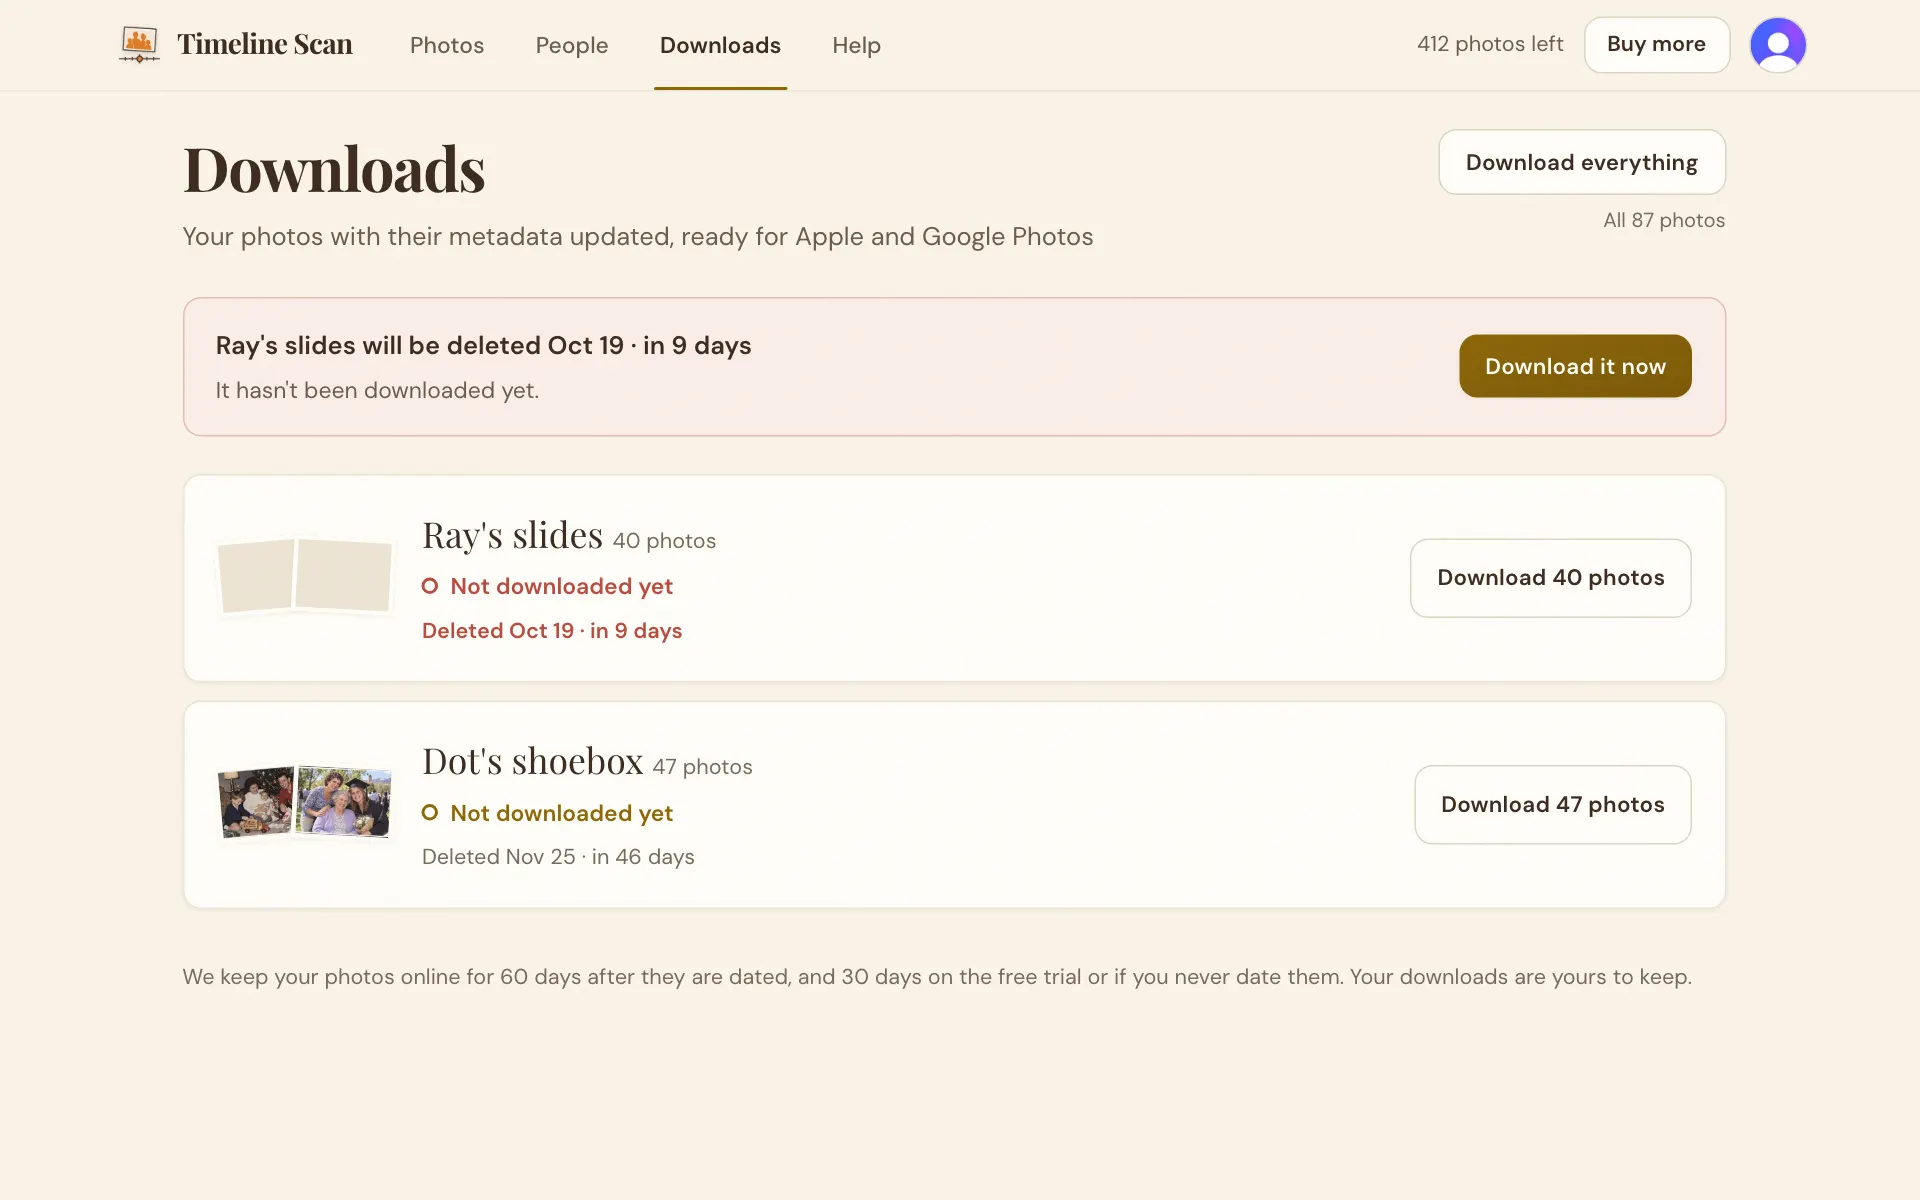Click 'It hasn't been downloaded yet.' text

377,390
